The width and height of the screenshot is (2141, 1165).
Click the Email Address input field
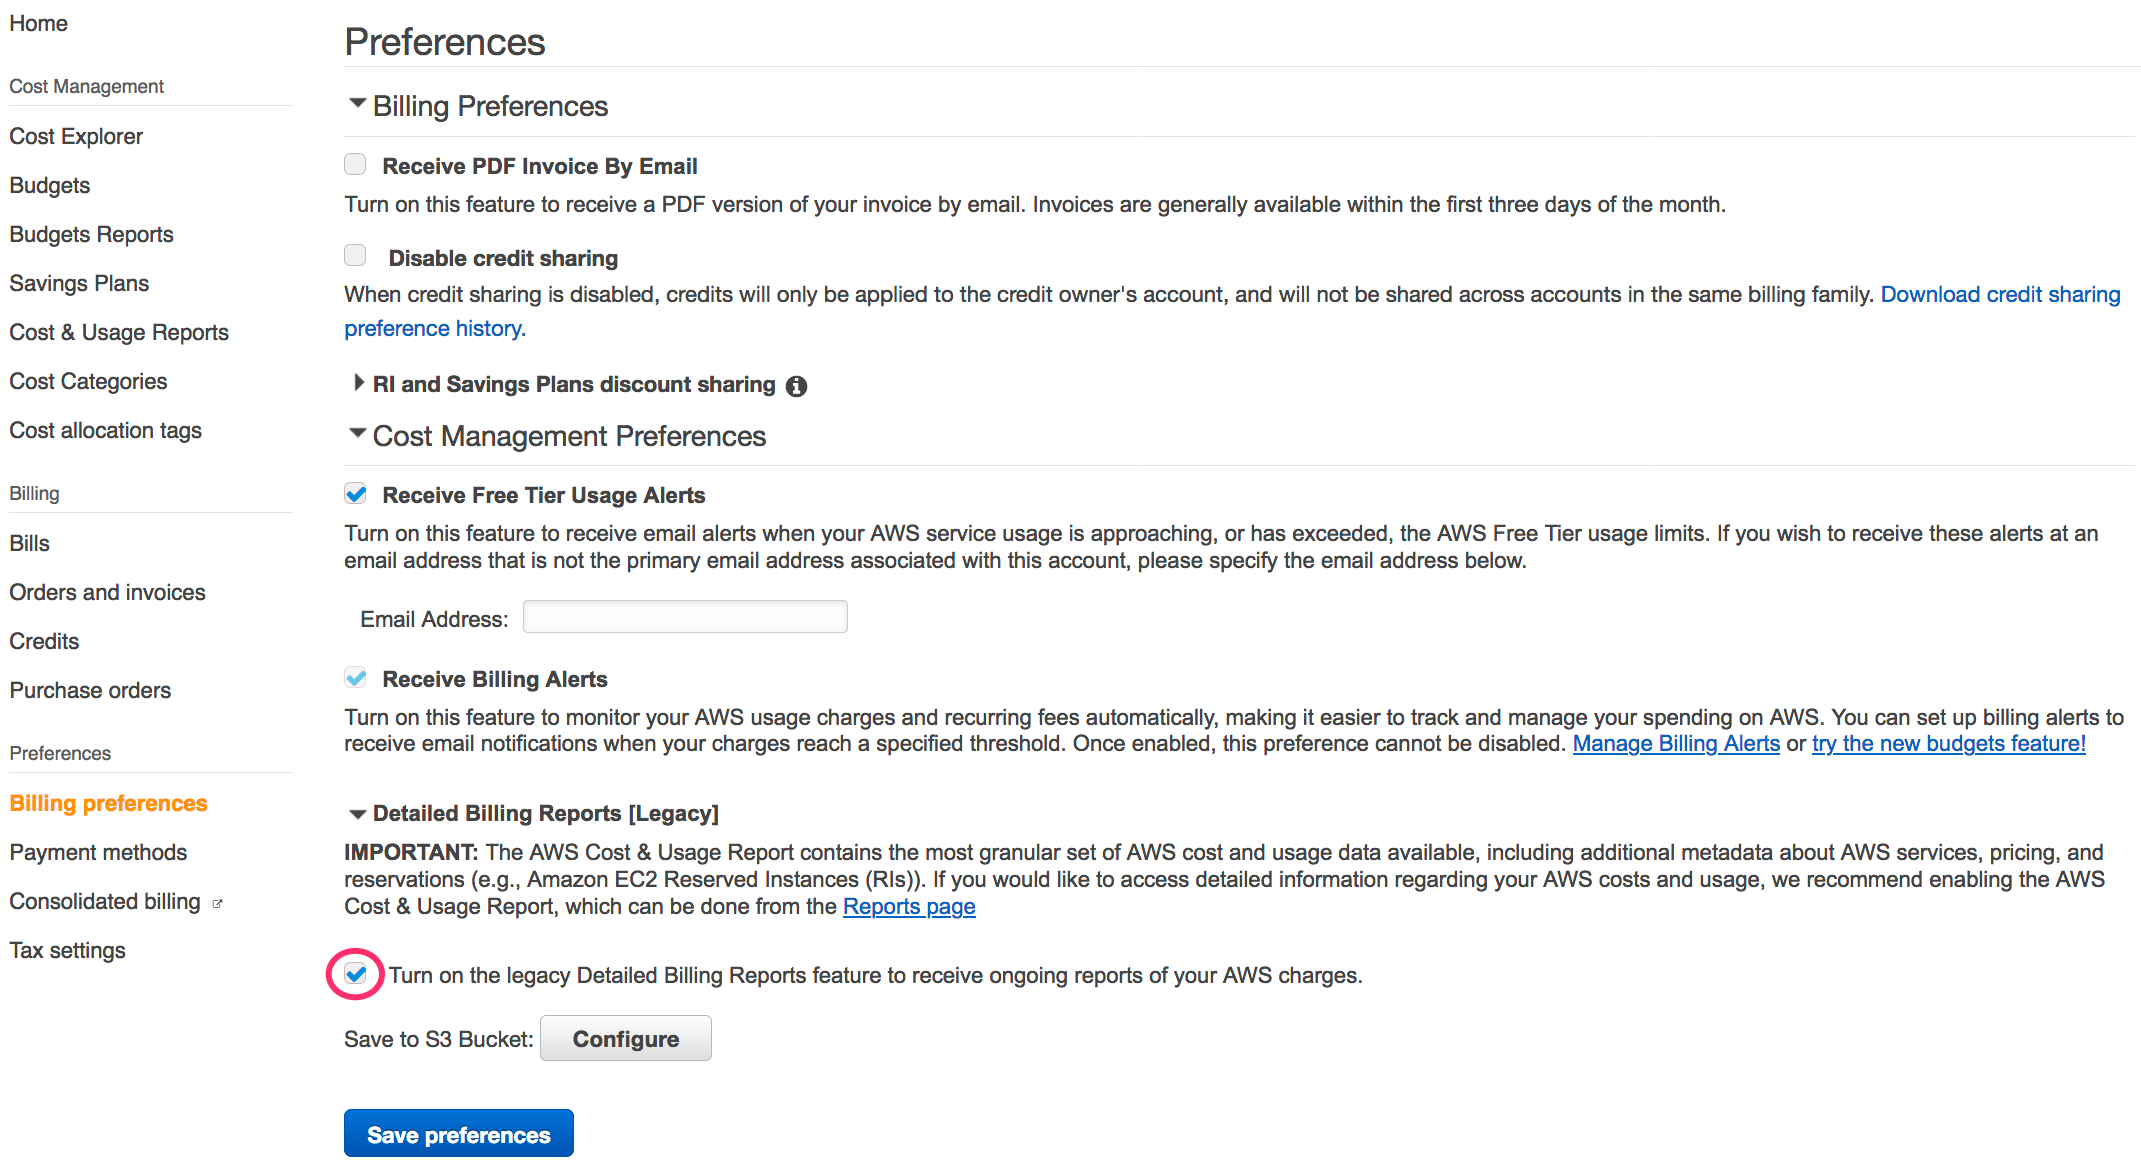685,617
